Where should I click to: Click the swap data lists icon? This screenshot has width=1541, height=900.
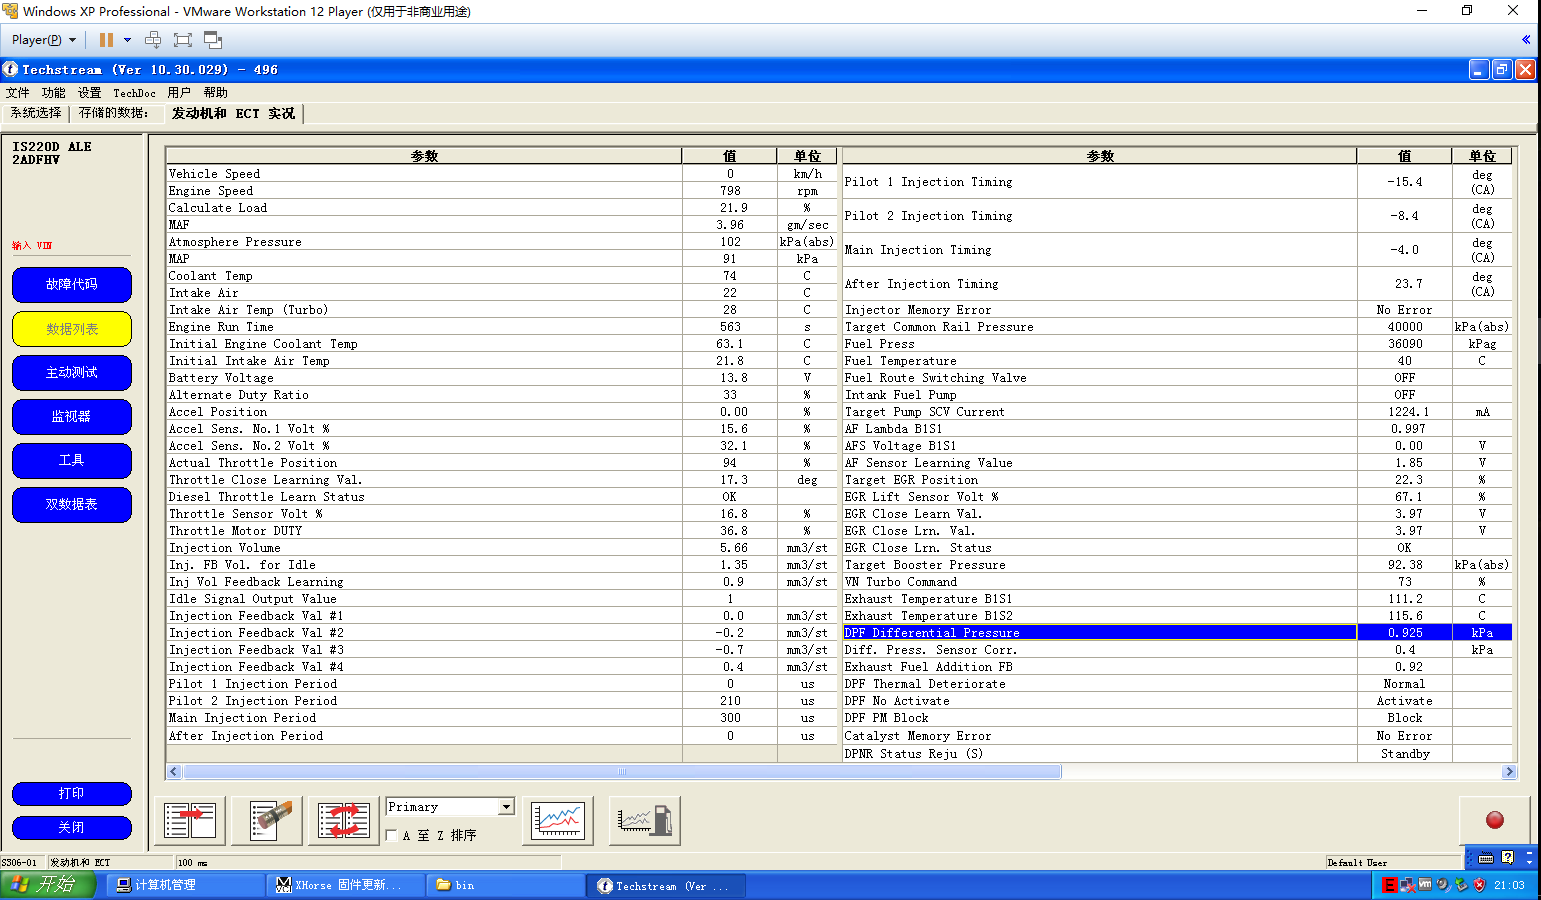click(343, 821)
